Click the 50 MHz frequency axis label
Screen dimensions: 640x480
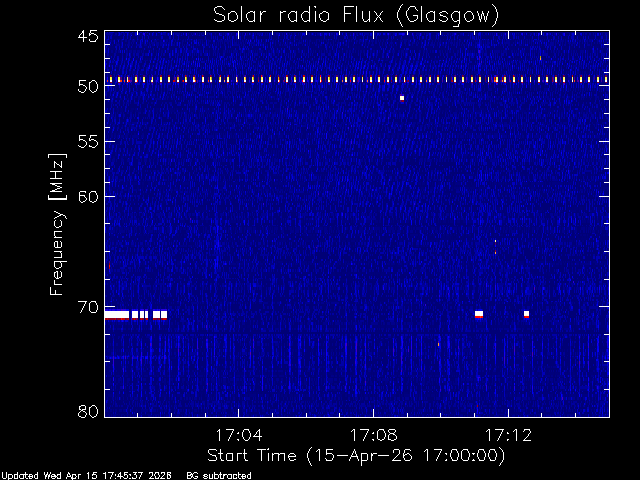point(88,87)
